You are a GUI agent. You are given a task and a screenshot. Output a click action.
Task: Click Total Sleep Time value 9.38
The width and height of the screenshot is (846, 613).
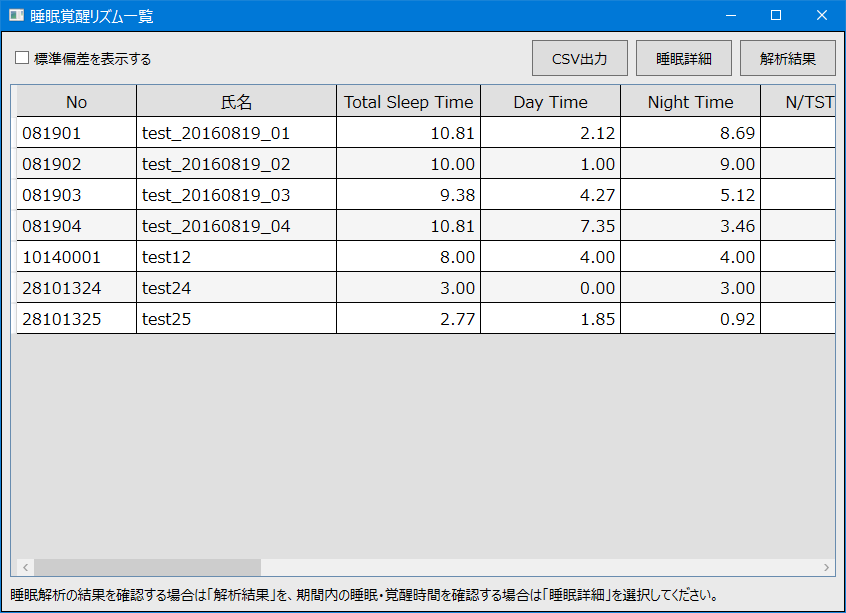pos(408,194)
